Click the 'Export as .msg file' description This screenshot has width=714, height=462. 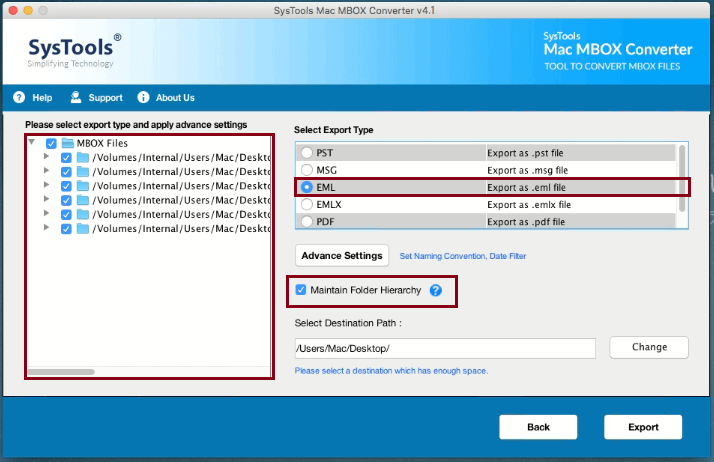(x=527, y=170)
